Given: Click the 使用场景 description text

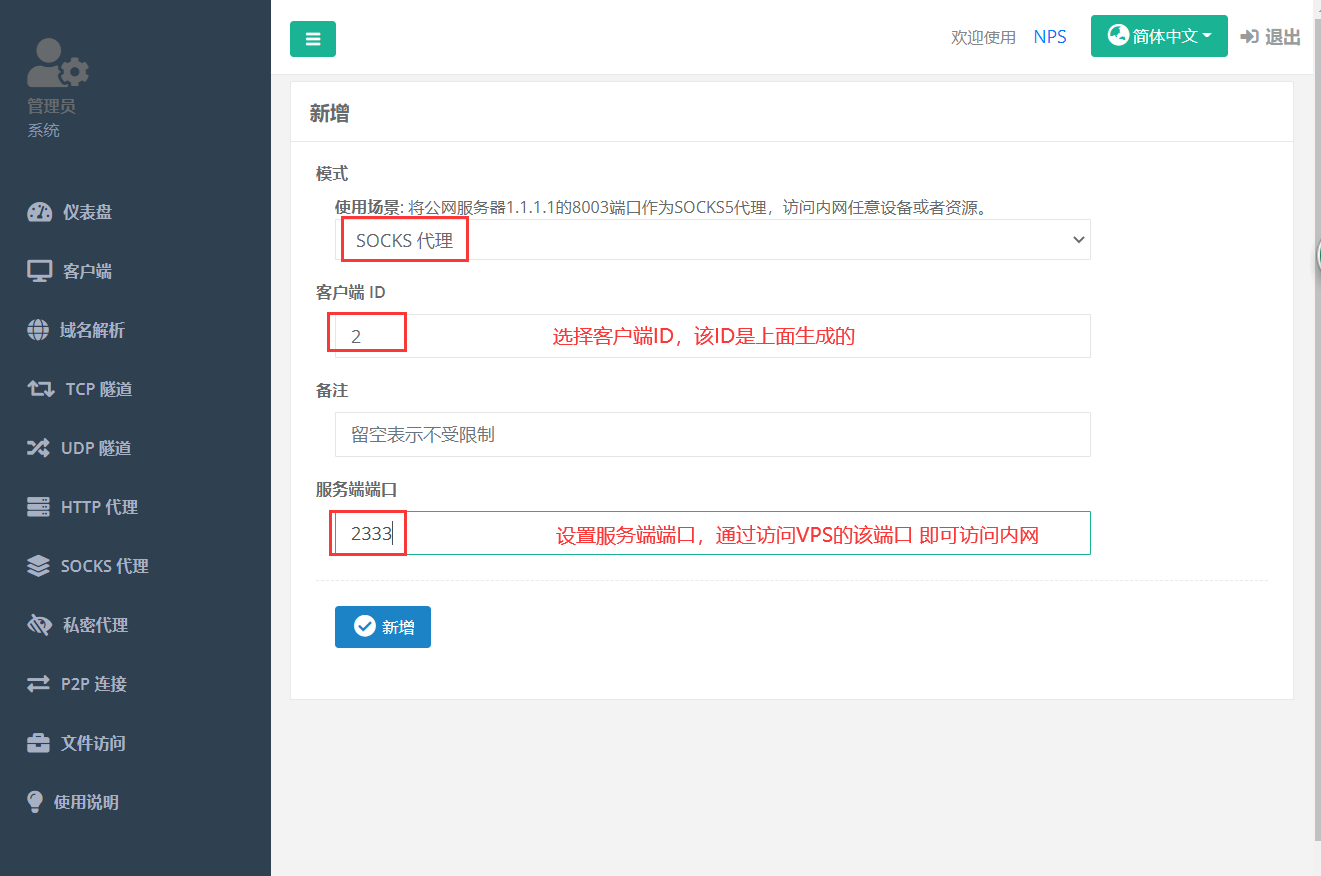Looking at the screenshot, I should (660, 208).
